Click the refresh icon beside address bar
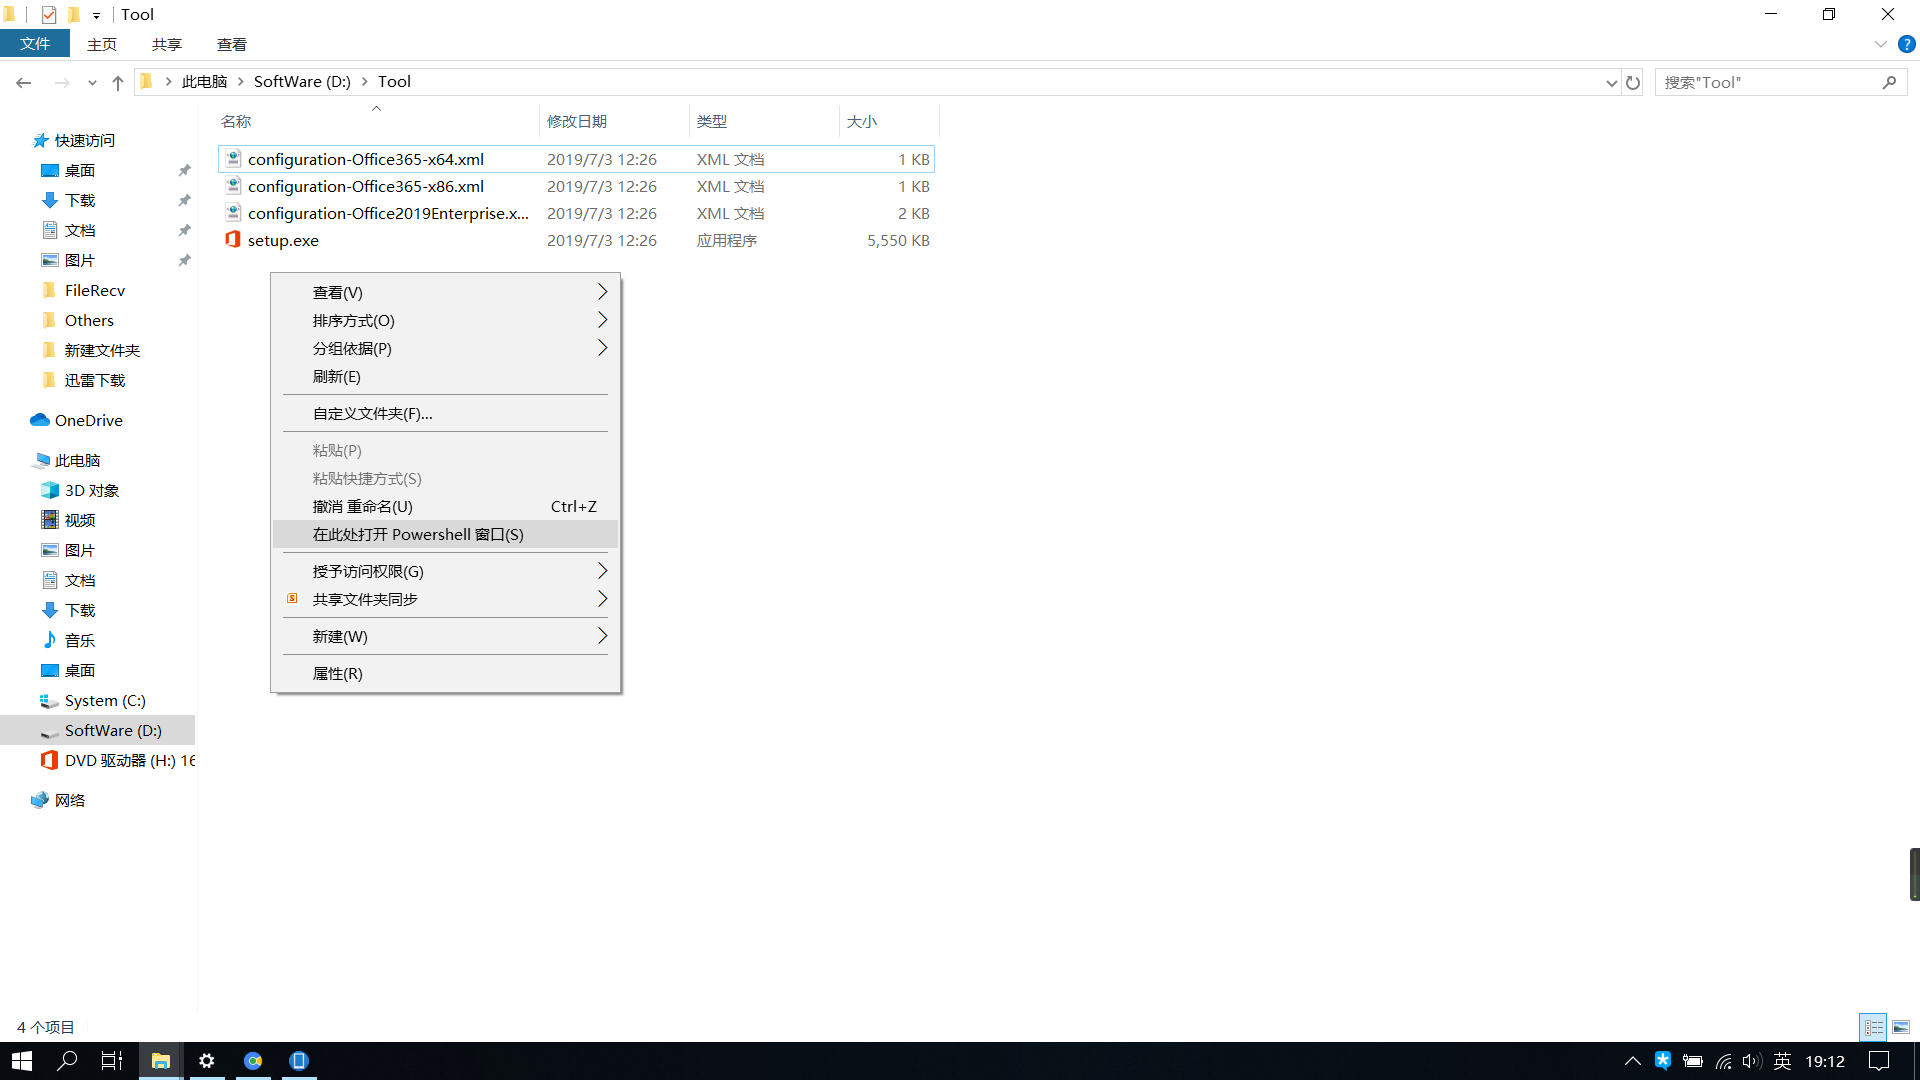This screenshot has height=1080, width=1920. pyautogui.click(x=1633, y=83)
